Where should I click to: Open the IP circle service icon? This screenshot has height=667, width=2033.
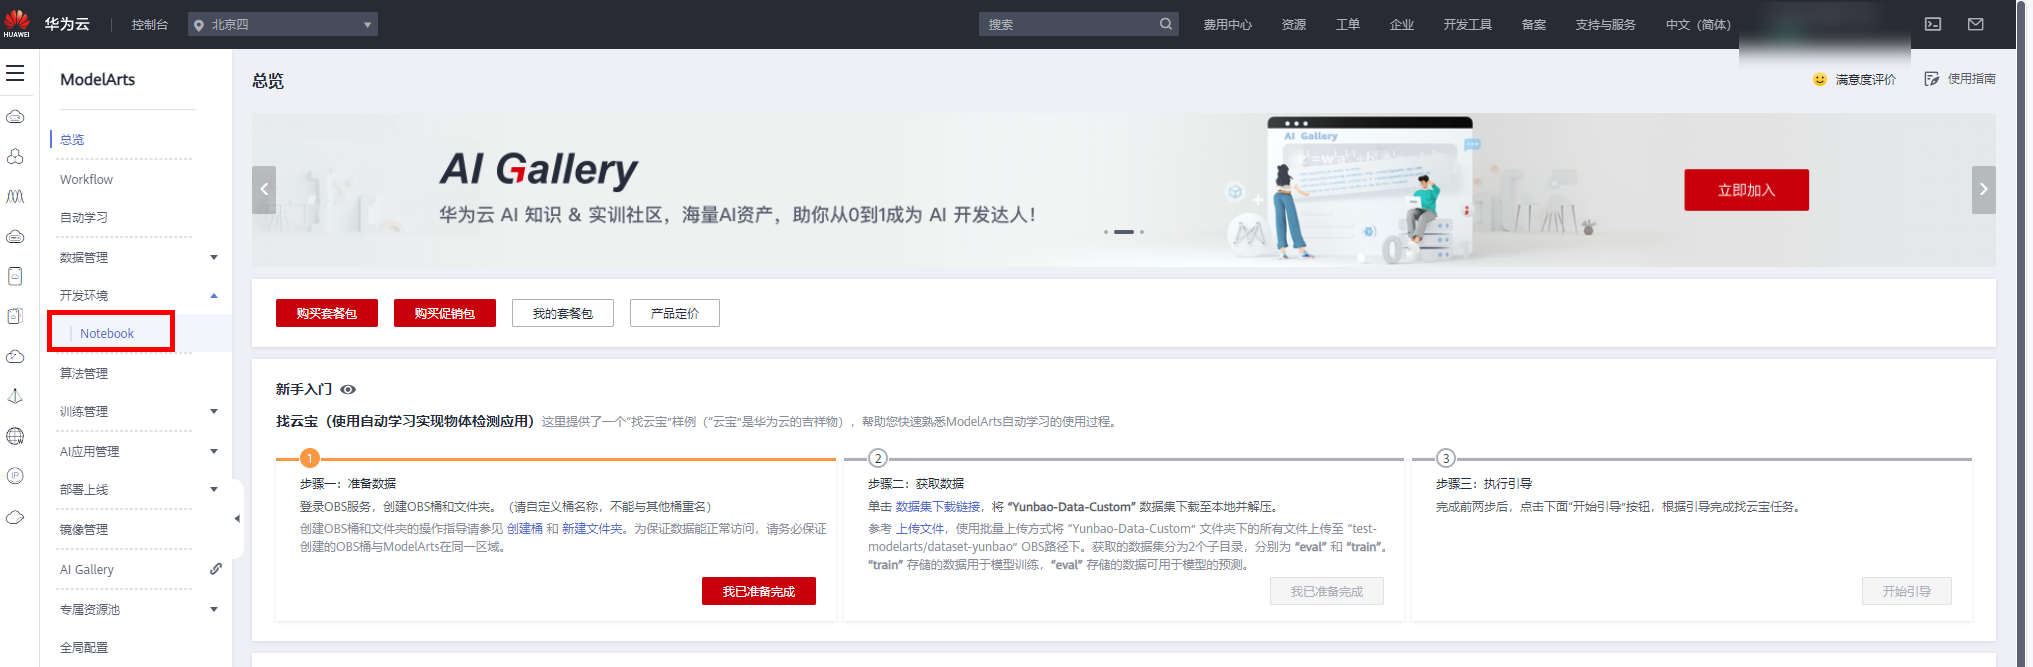[x=15, y=476]
